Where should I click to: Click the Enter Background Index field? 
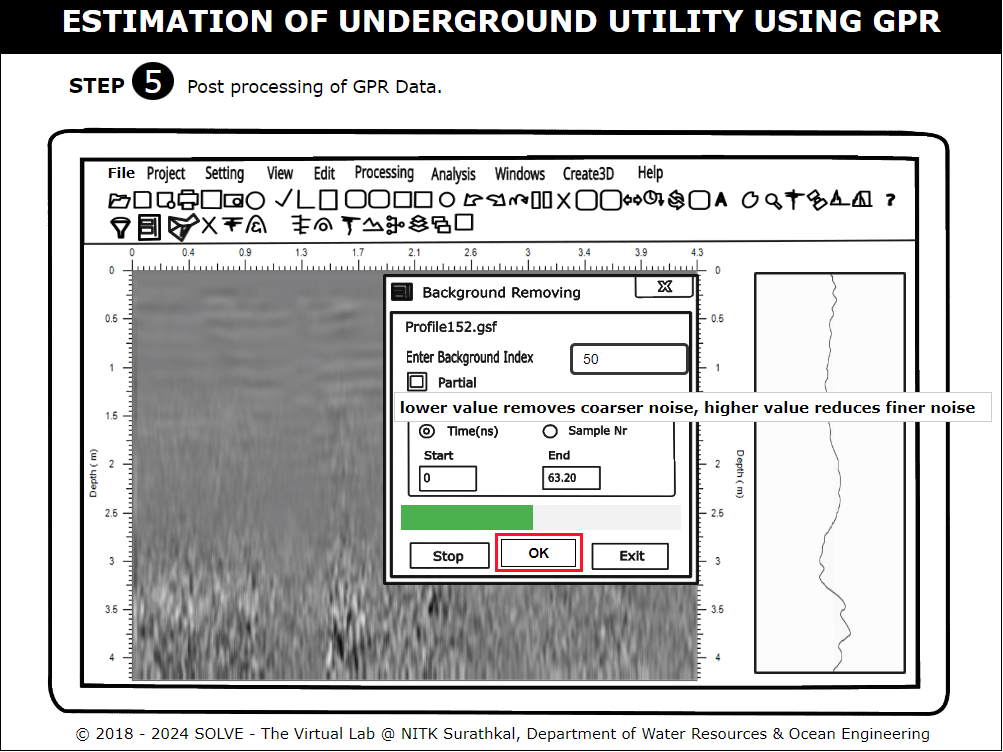click(629, 359)
